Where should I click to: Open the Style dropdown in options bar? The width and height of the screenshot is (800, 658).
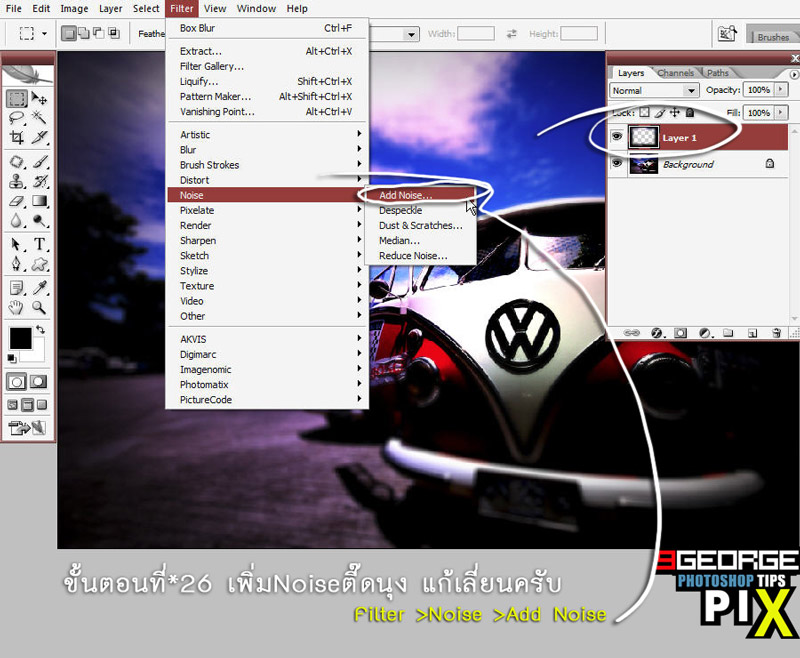tap(411, 34)
